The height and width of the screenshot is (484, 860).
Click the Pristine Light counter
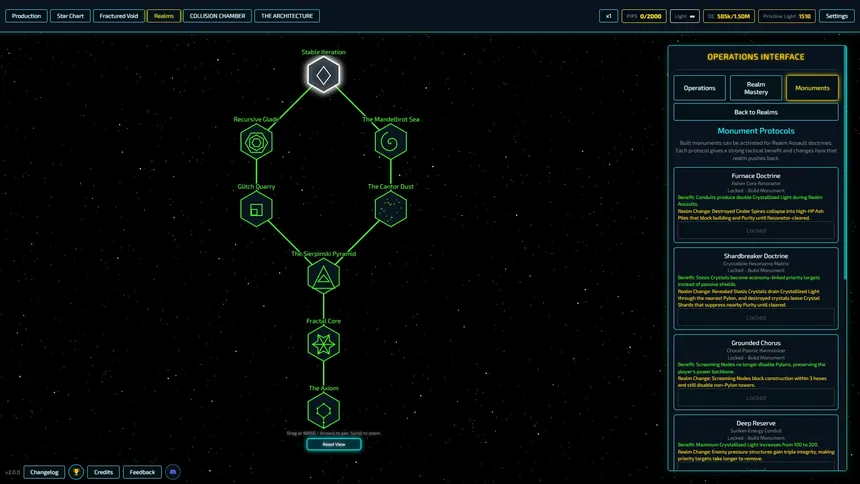click(787, 16)
